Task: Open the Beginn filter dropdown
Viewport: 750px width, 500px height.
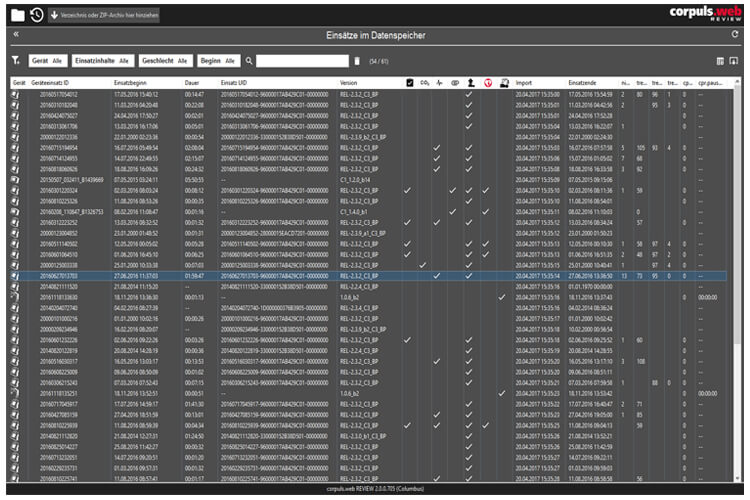Action: click(219, 61)
